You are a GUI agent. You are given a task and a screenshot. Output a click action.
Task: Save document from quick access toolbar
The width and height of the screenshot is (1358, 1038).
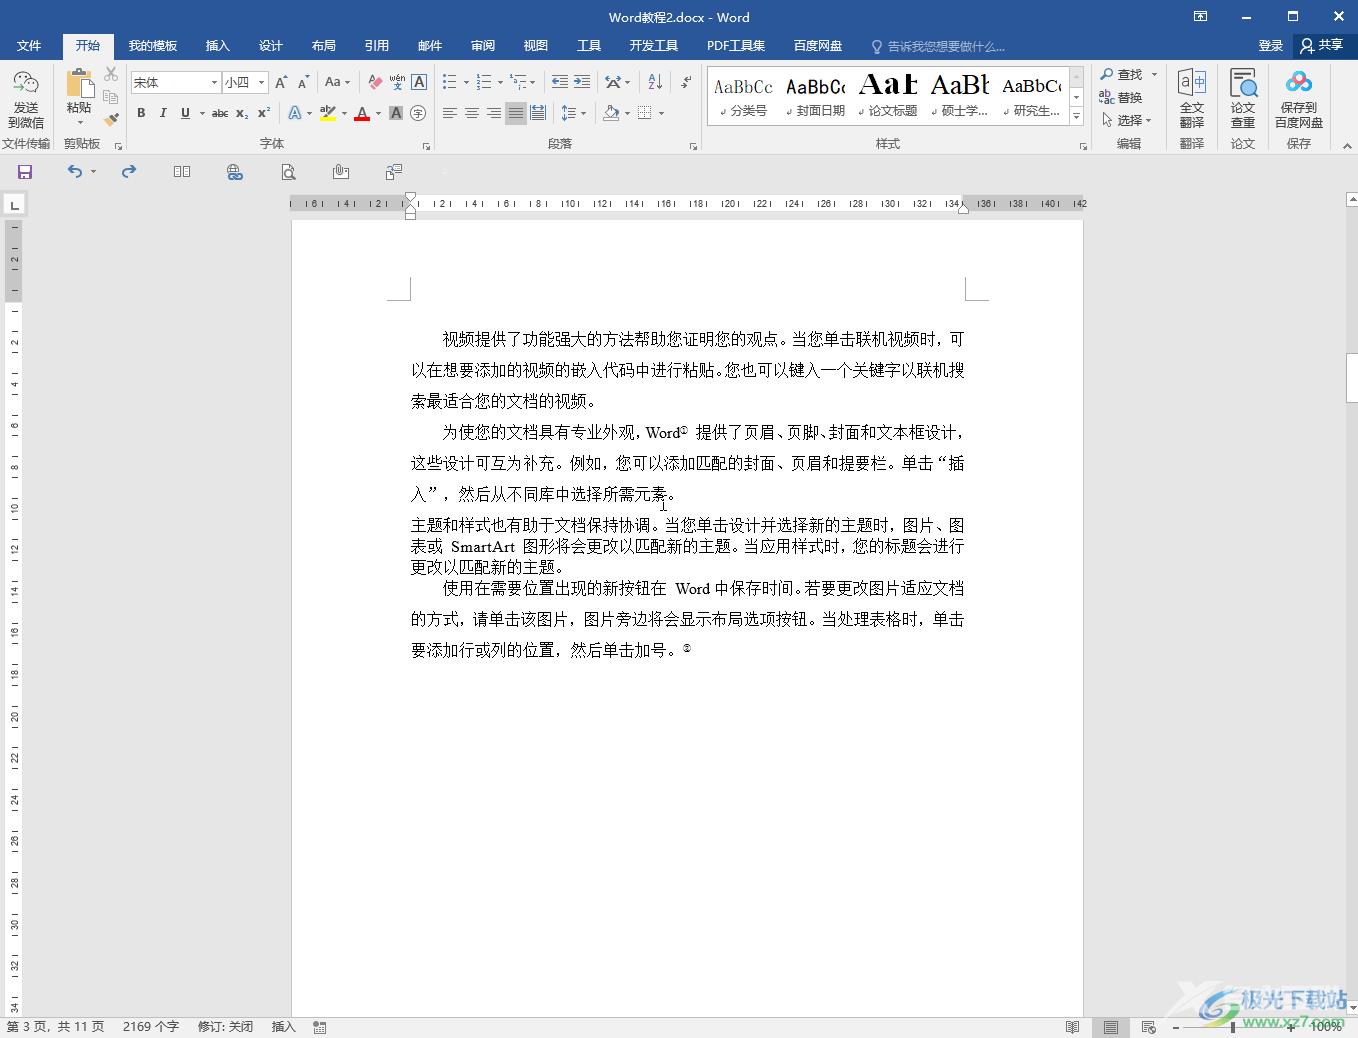pyautogui.click(x=25, y=172)
